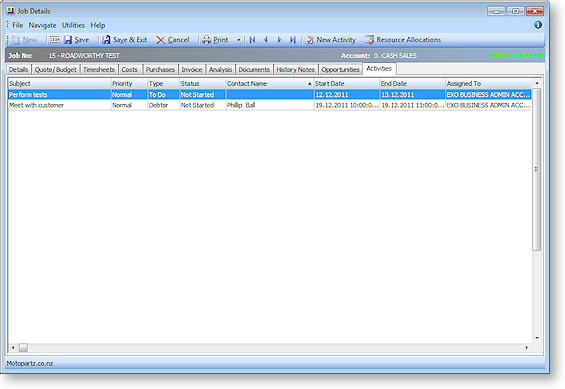Go to the next record arrow
Screen dimensions: 565x389
click(x=279, y=40)
